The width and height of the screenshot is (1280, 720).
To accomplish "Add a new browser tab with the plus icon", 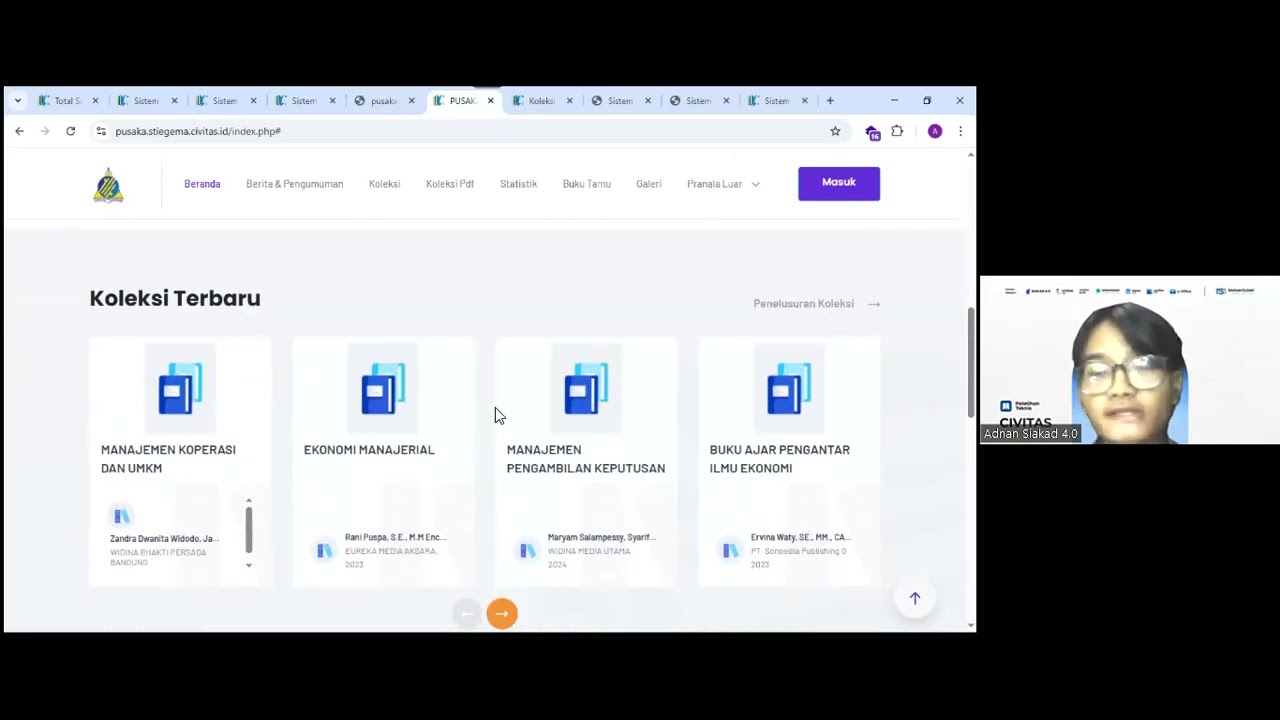I will 830,100.
